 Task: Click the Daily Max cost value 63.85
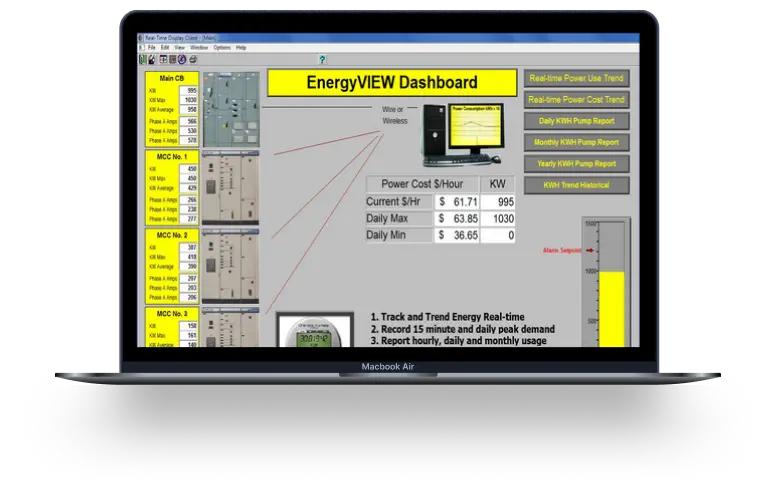click(457, 219)
